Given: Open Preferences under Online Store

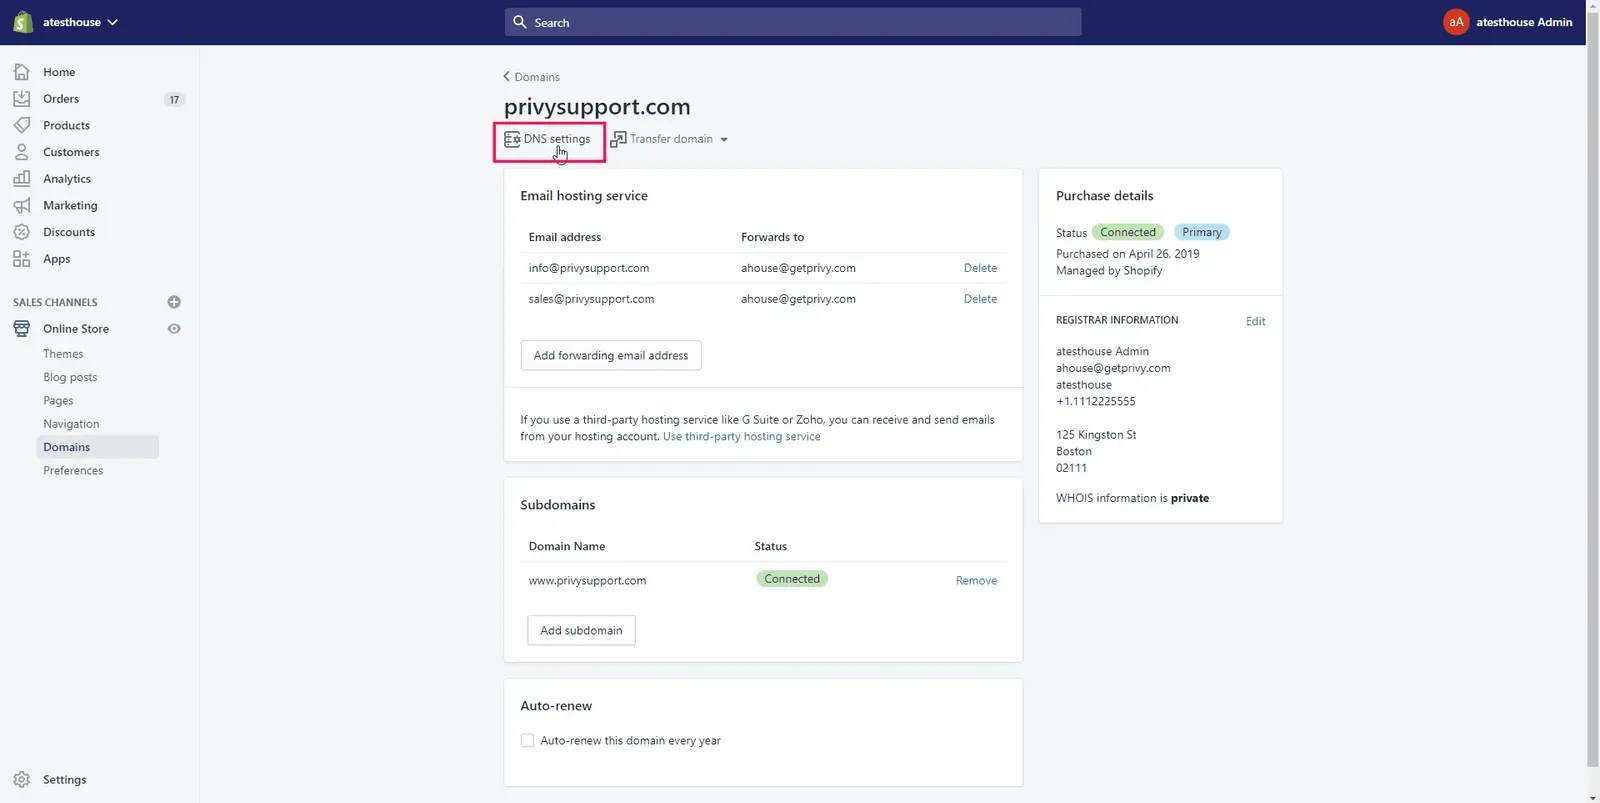Looking at the screenshot, I should (73, 471).
